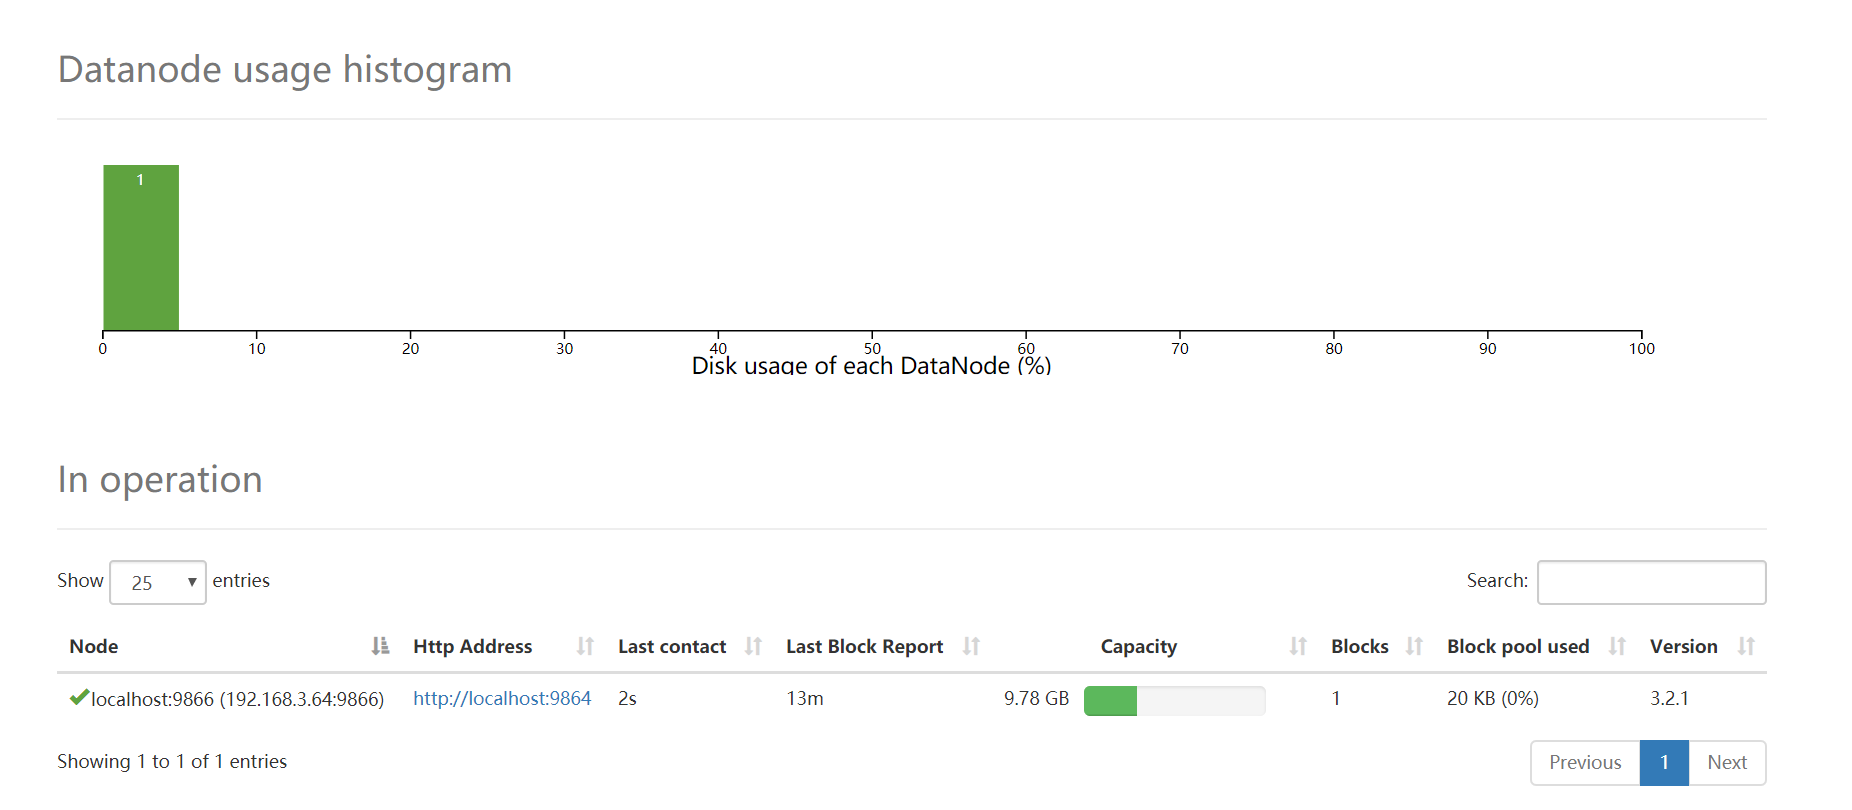This screenshot has height=810, width=1852.
Task: Click the In operation heading
Action: 160,480
